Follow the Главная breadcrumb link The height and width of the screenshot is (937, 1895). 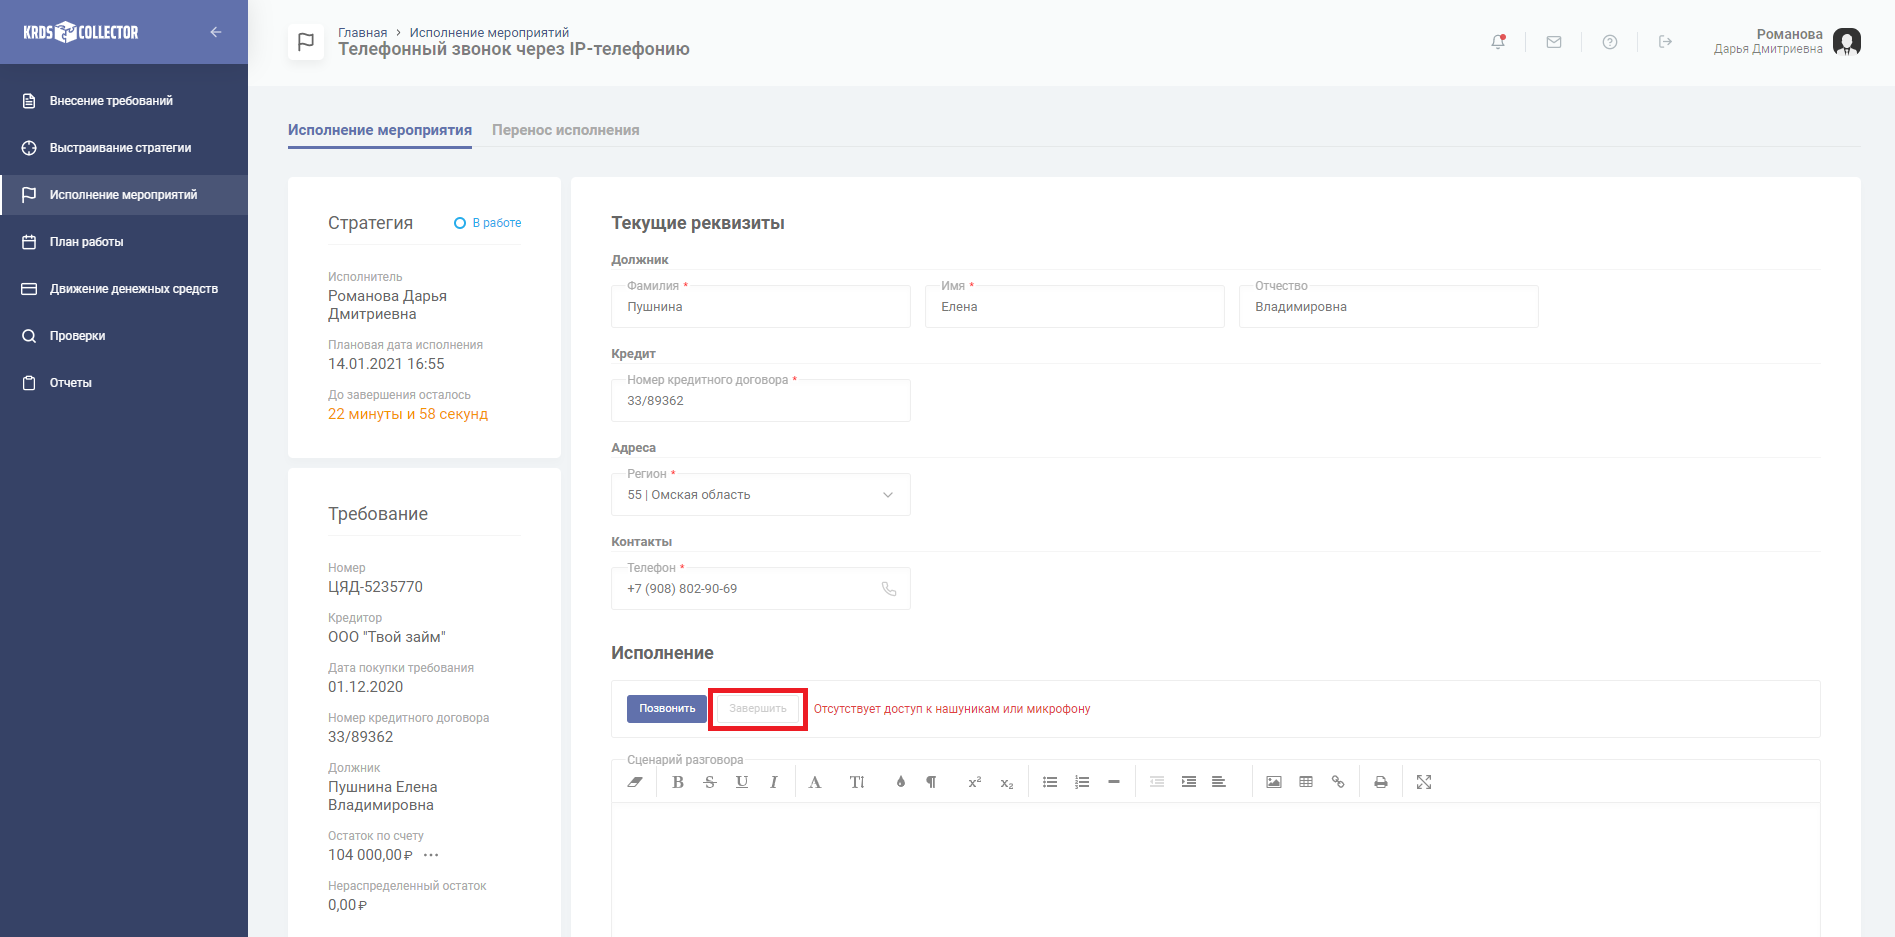coord(362,33)
